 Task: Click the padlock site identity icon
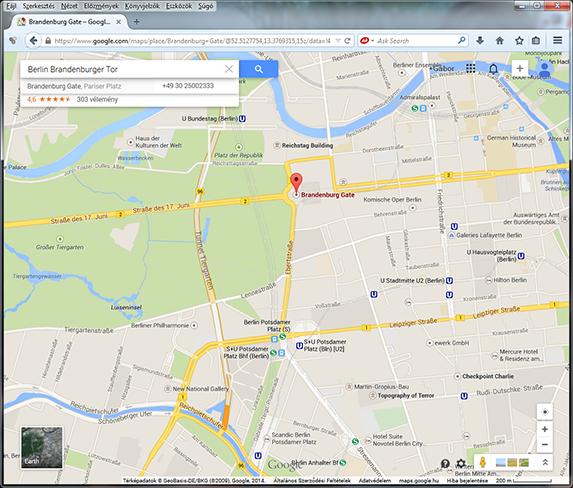(48, 41)
